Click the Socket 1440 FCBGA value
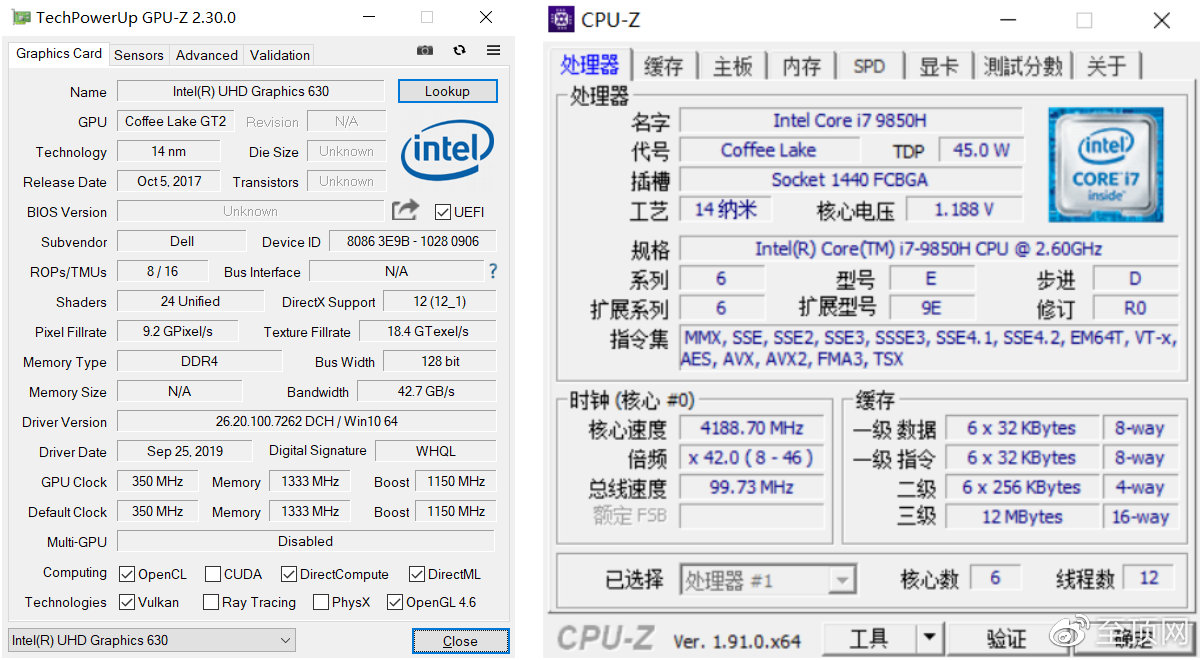This screenshot has width=1202, height=660. tap(851, 180)
